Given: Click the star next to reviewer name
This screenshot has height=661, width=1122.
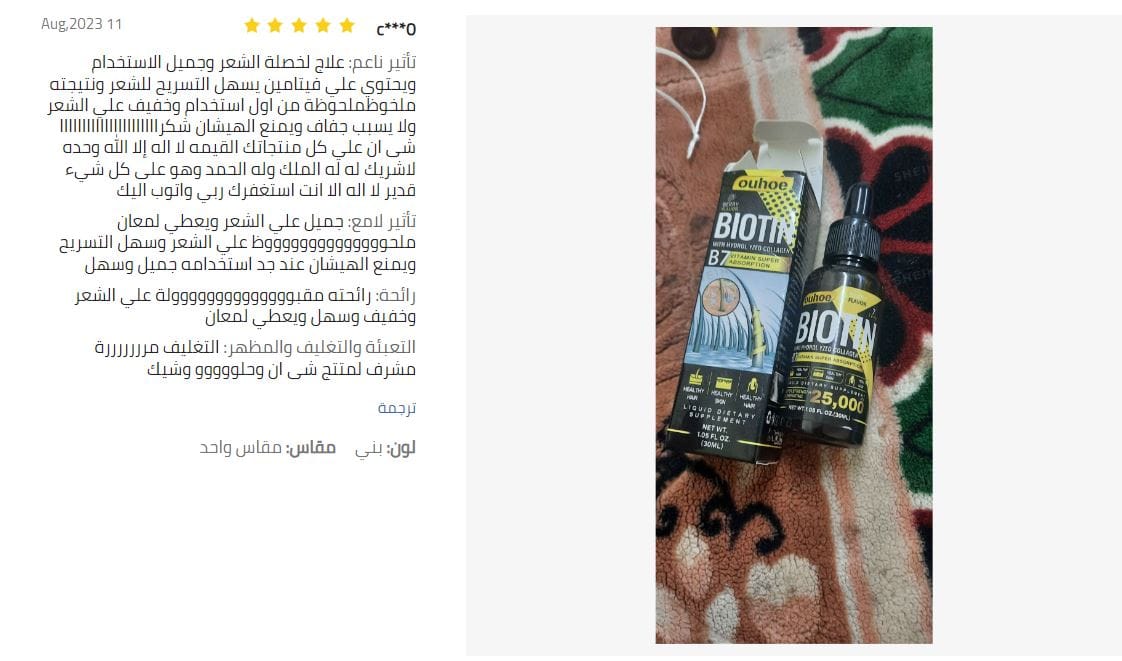Looking at the screenshot, I should tap(347, 26).
